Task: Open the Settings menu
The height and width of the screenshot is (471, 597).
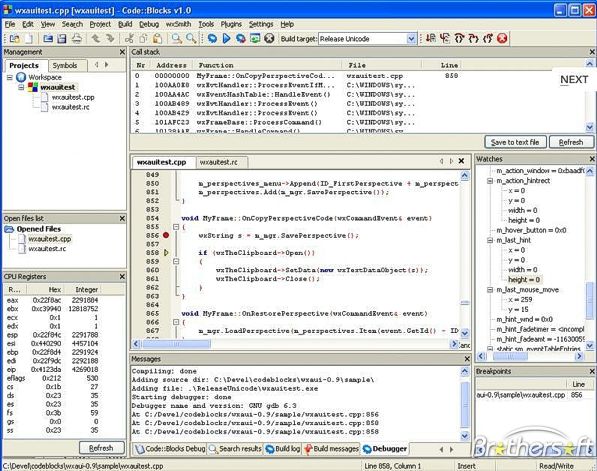Action: click(261, 24)
